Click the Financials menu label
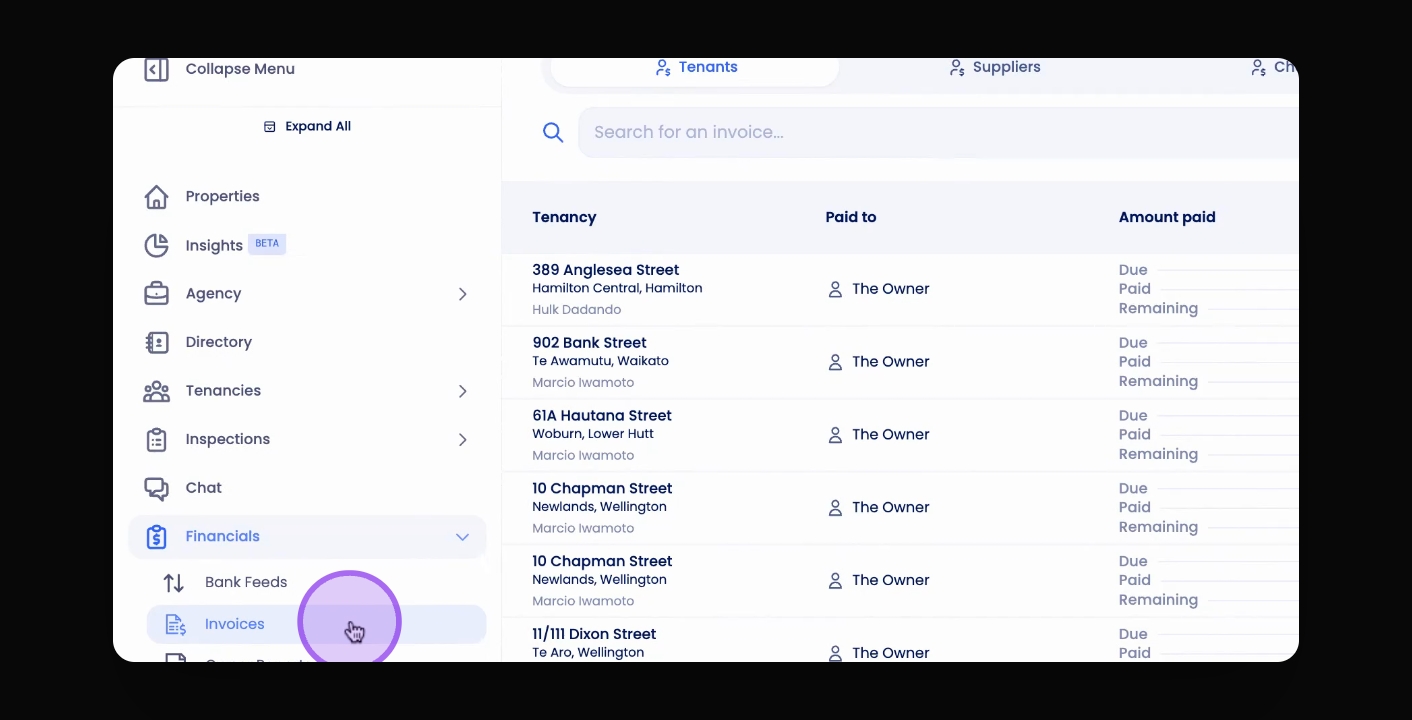The image size is (1412, 720). coord(222,537)
